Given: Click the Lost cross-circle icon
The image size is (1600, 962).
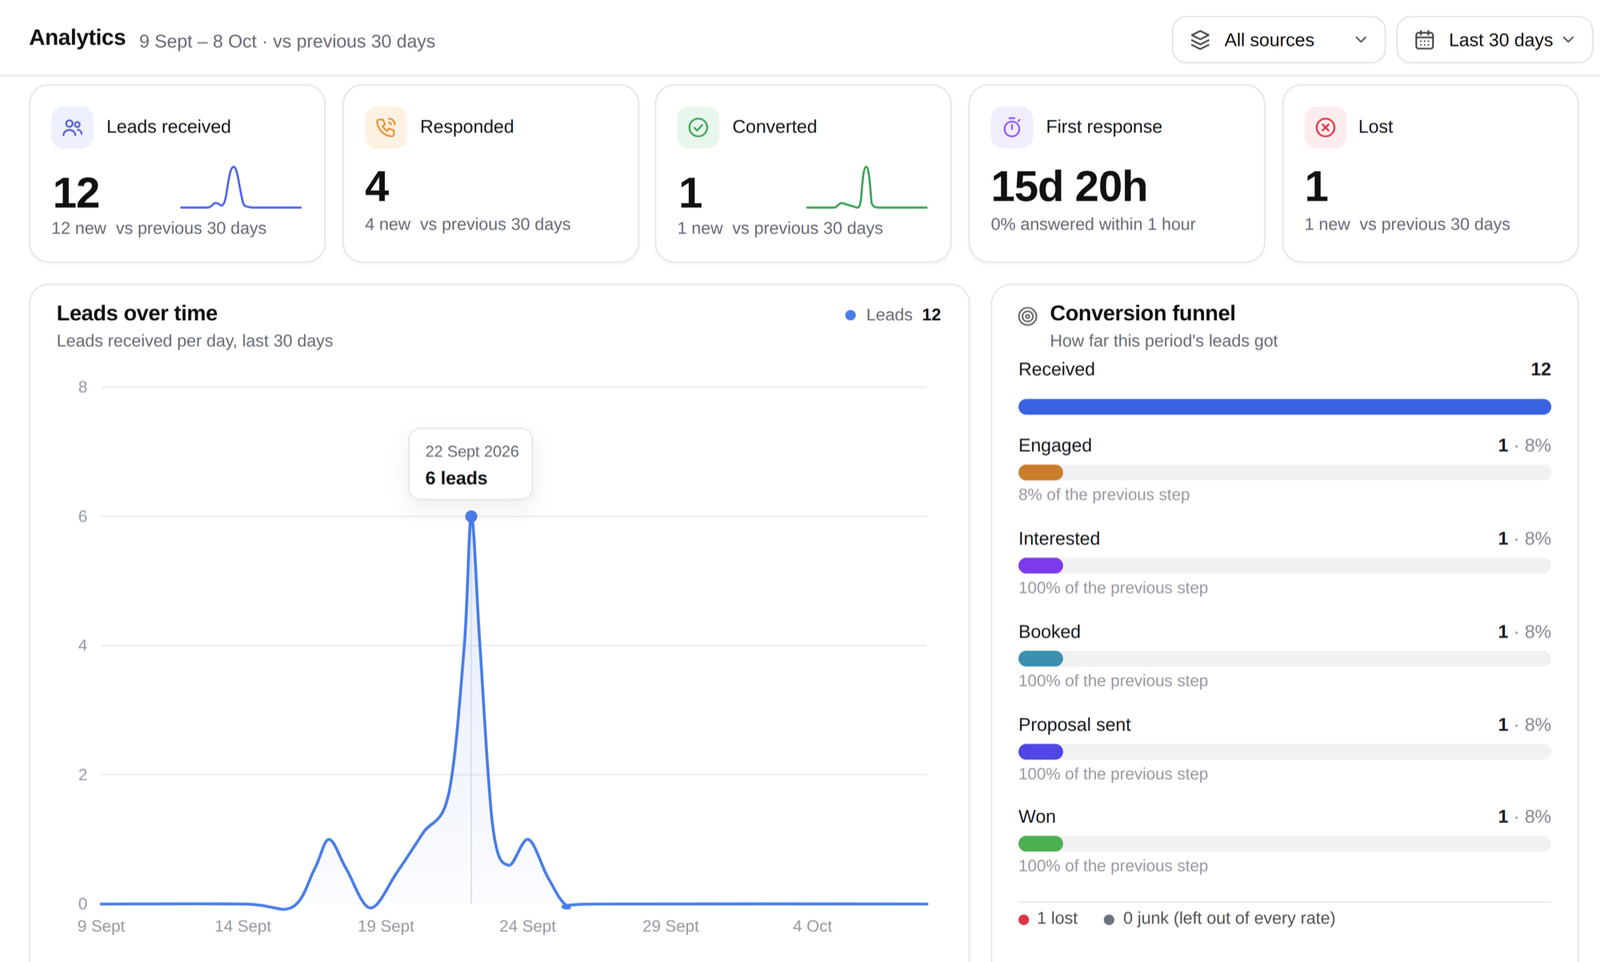Looking at the screenshot, I should click(1325, 127).
